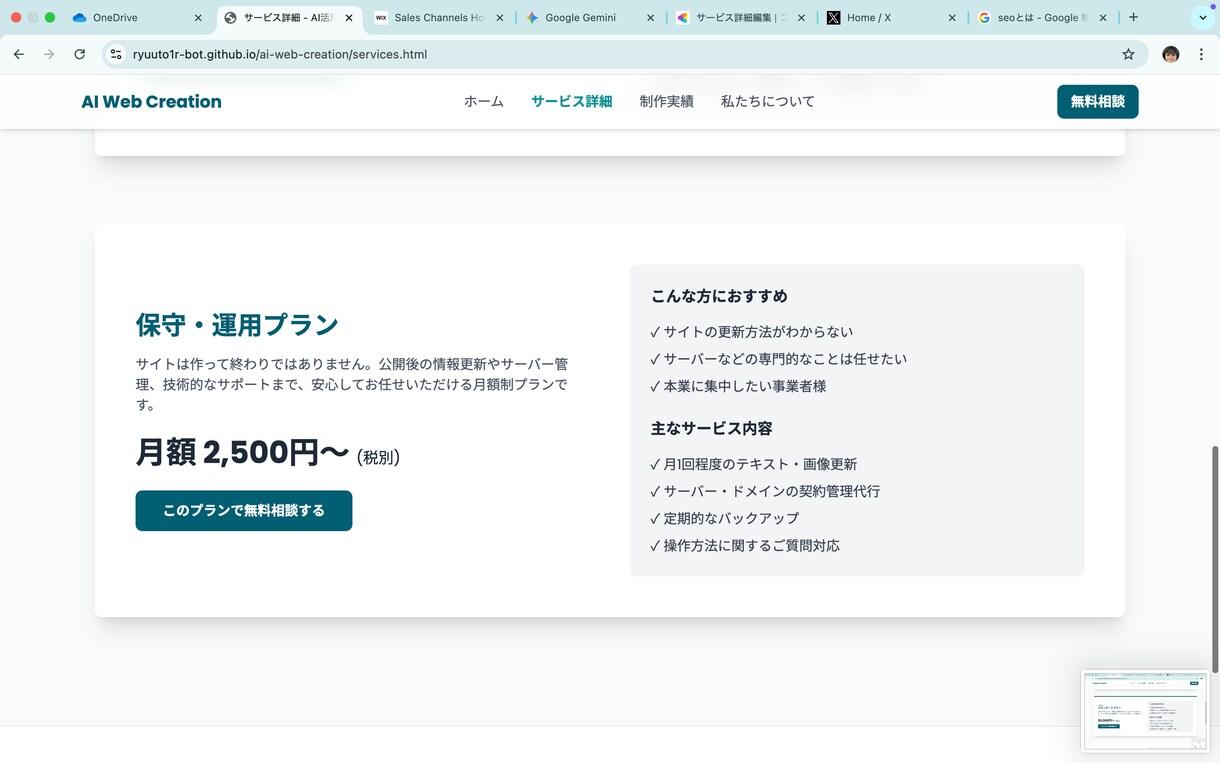
Task: Close the サービス詳細編集 tab
Action: [x=801, y=18]
